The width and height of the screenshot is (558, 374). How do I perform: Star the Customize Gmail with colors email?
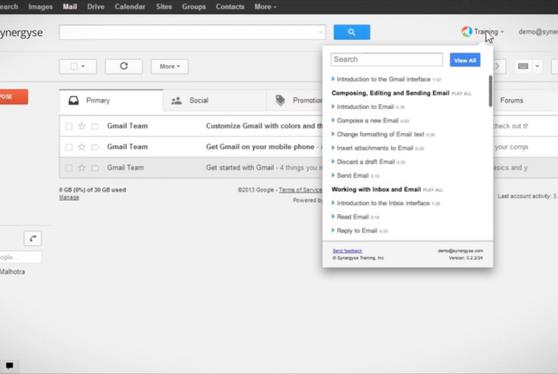[x=82, y=126]
